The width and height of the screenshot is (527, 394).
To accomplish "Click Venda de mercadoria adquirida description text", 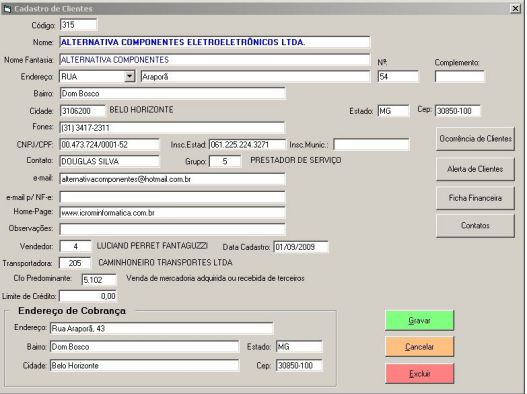I will 215,278.
